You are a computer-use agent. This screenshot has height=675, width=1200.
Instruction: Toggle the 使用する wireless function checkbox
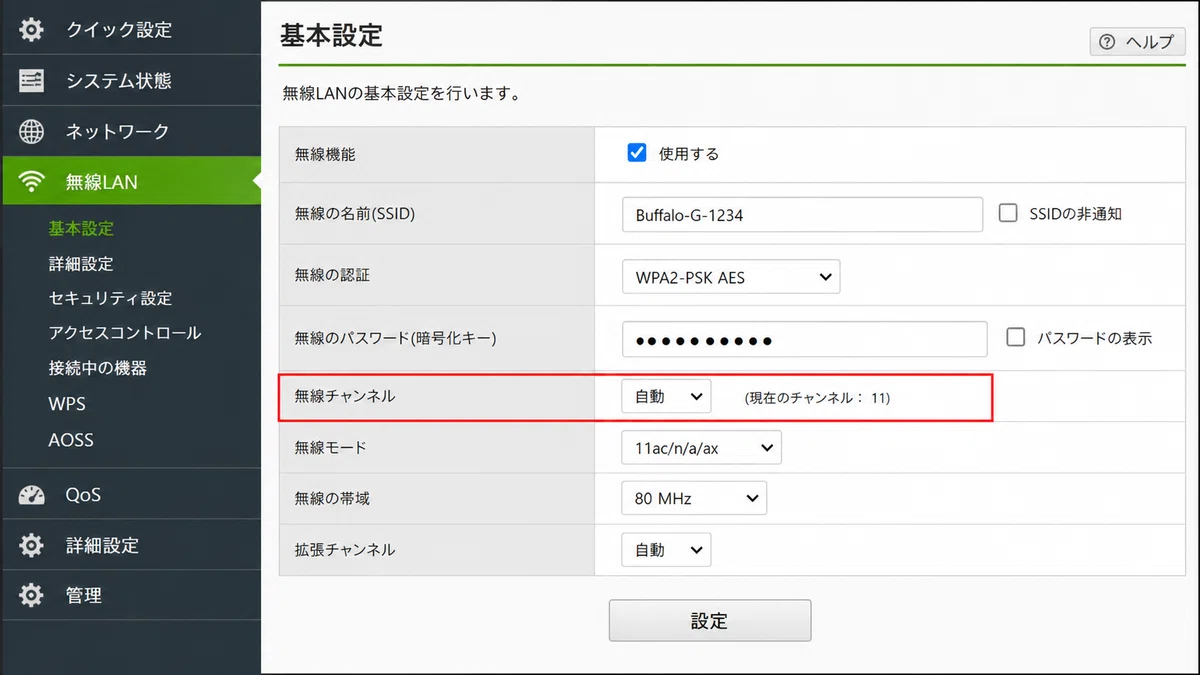point(637,153)
